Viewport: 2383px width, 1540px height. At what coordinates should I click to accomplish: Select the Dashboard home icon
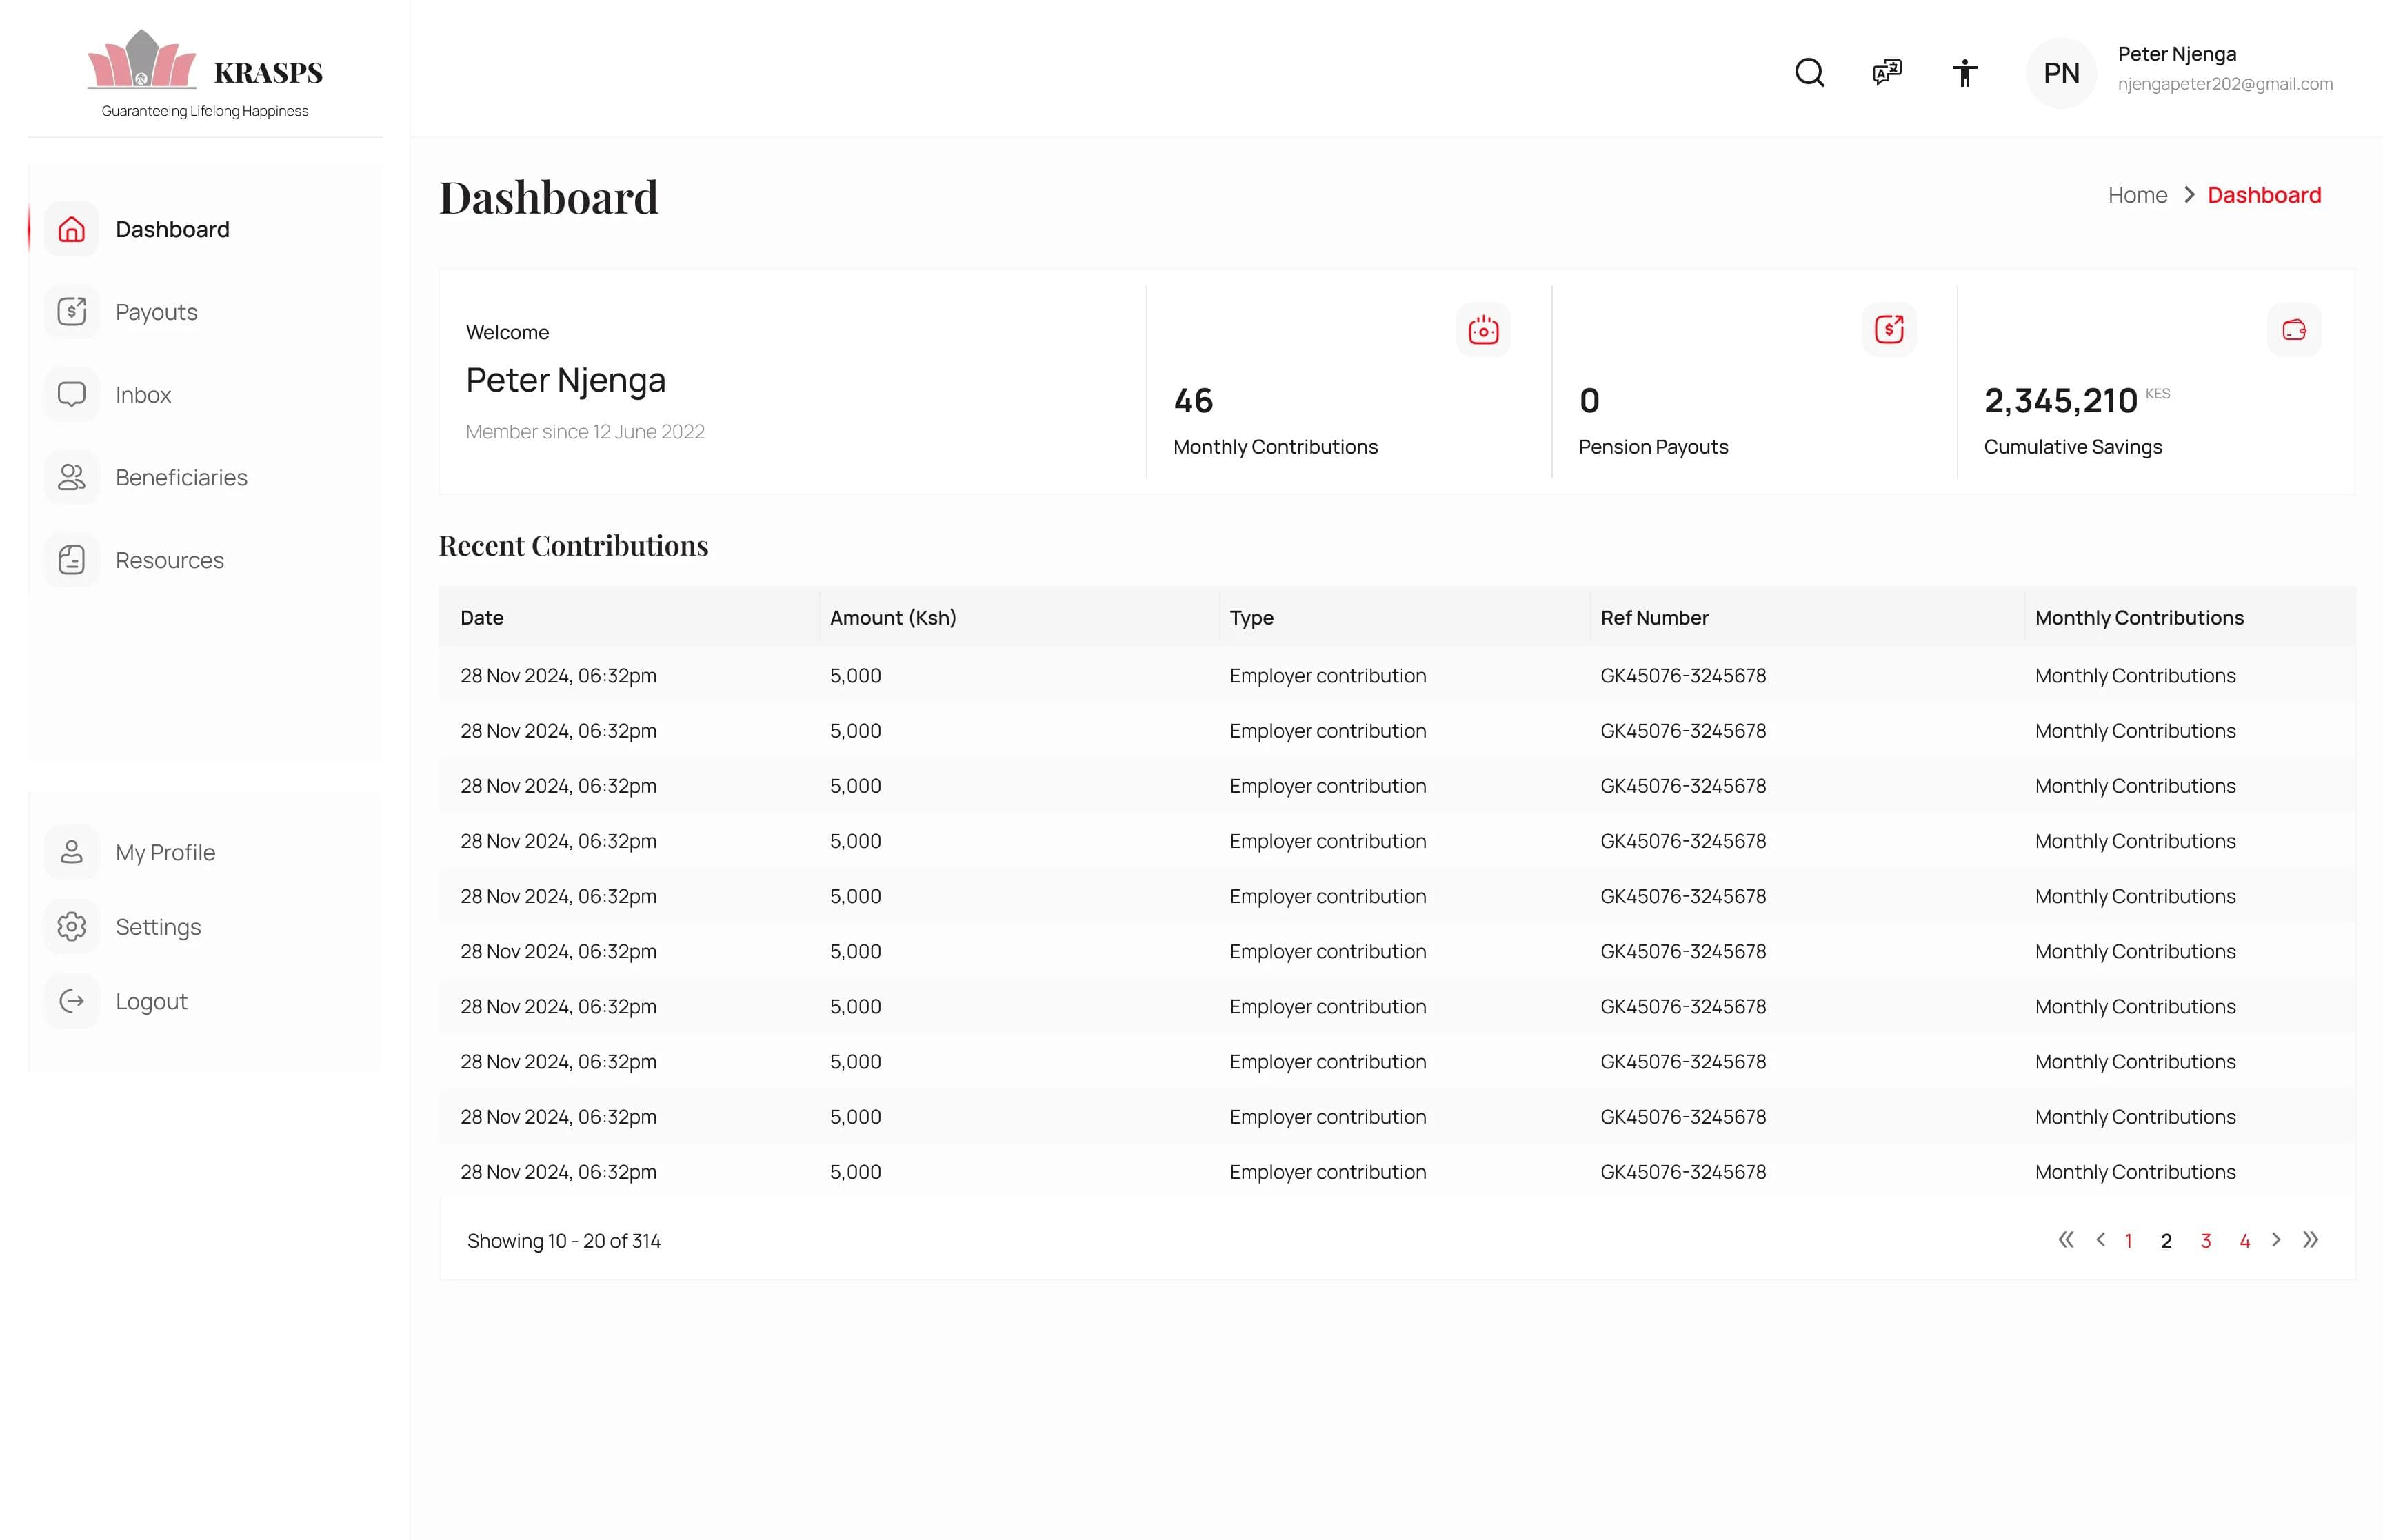71,229
